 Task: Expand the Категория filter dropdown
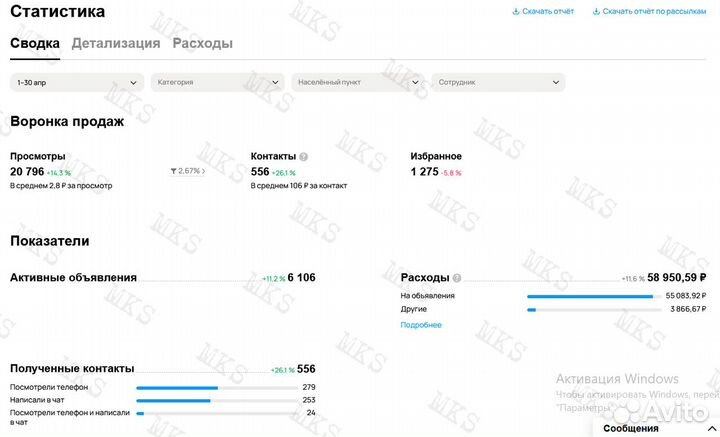click(x=218, y=82)
